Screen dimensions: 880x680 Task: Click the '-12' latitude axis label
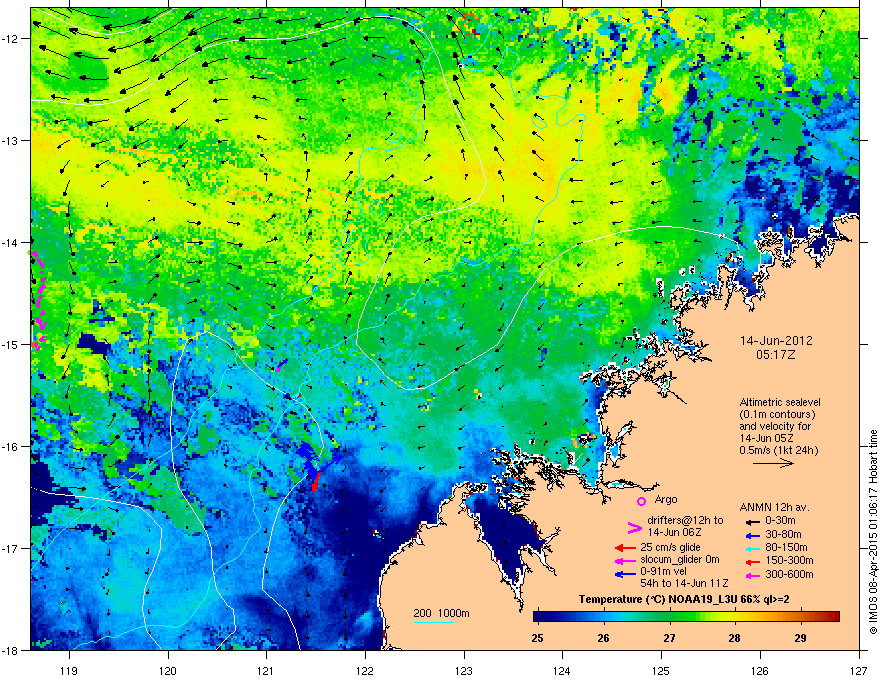tap(10, 39)
